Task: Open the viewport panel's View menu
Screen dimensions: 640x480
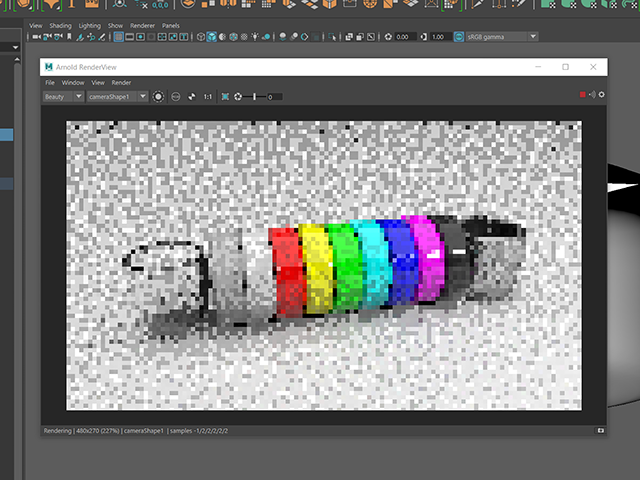Action: click(36, 26)
